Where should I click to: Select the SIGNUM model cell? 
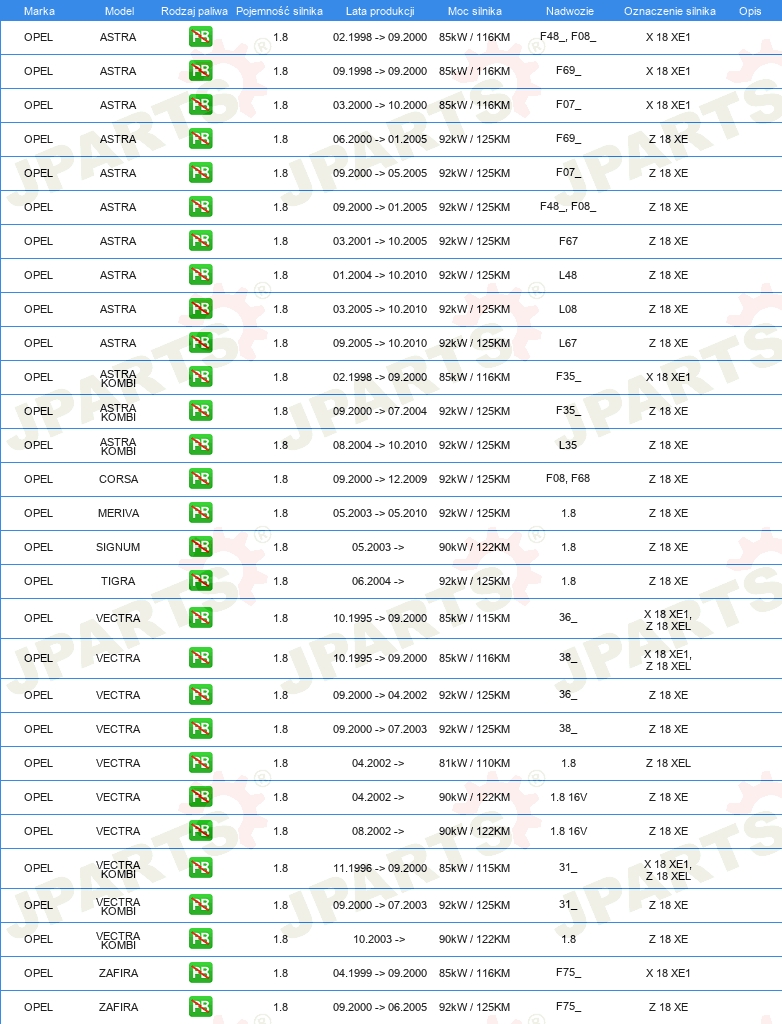118,547
